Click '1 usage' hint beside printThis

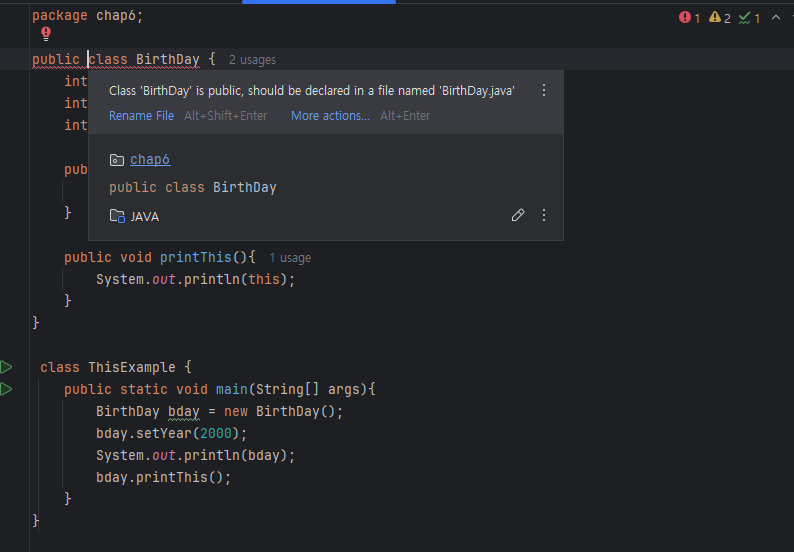[290, 258]
